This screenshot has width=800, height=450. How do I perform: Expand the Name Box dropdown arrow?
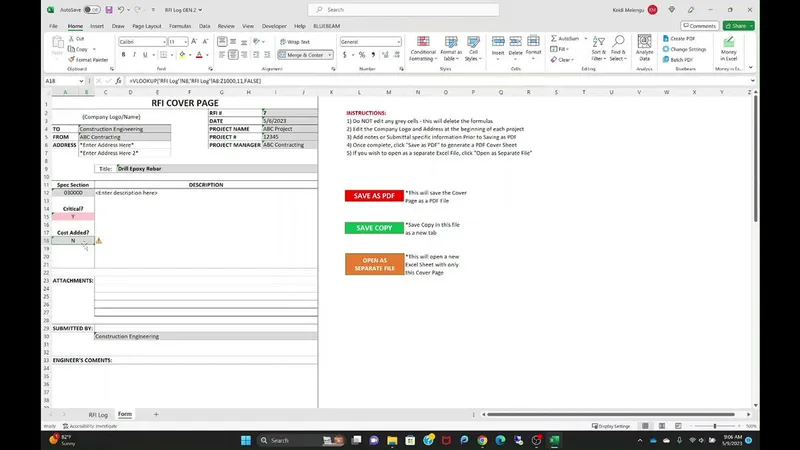81,81
